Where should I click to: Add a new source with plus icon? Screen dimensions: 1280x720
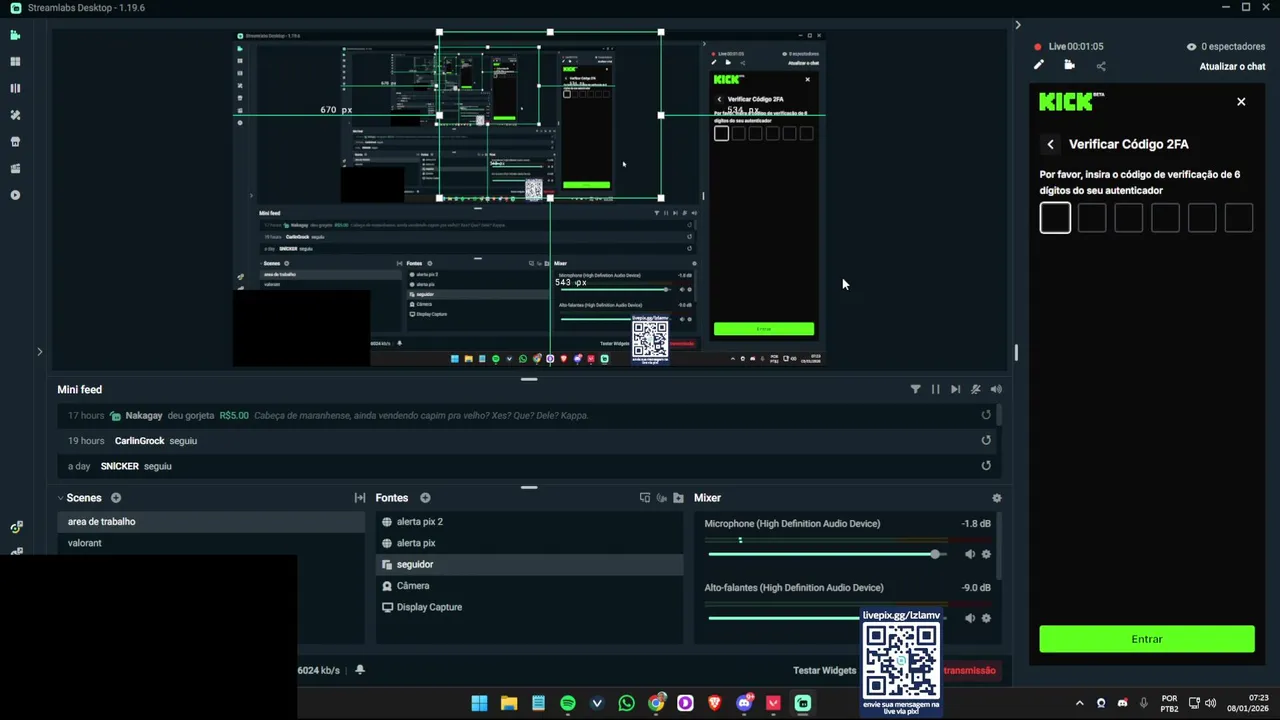pos(425,498)
